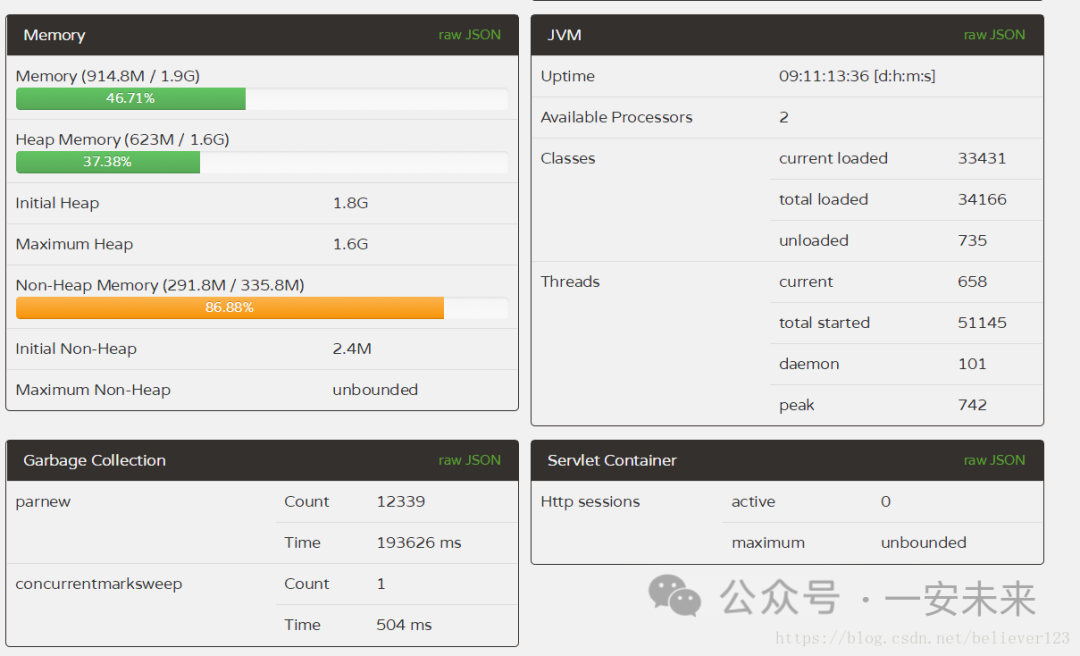Select active sessions value 0
Screen dimensions: 1080x656
(x=886, y=502)
